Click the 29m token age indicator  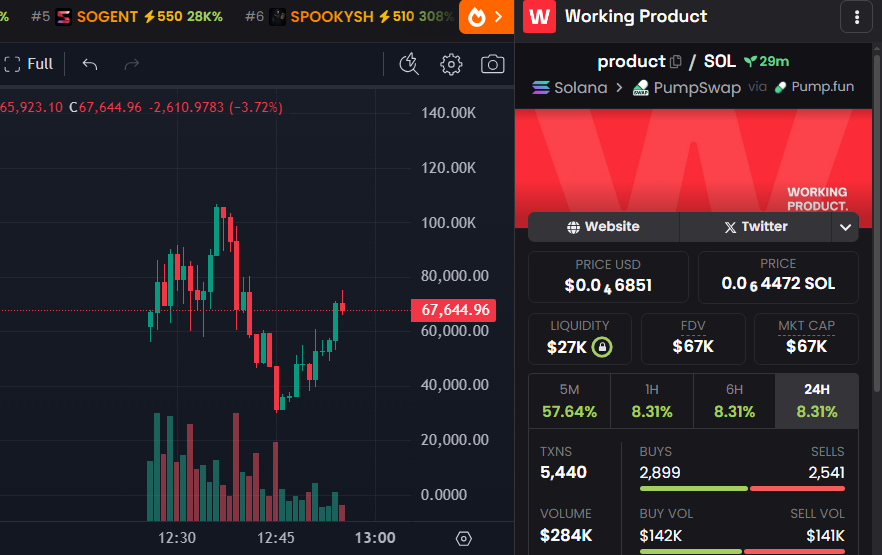[x=766, y=61]
